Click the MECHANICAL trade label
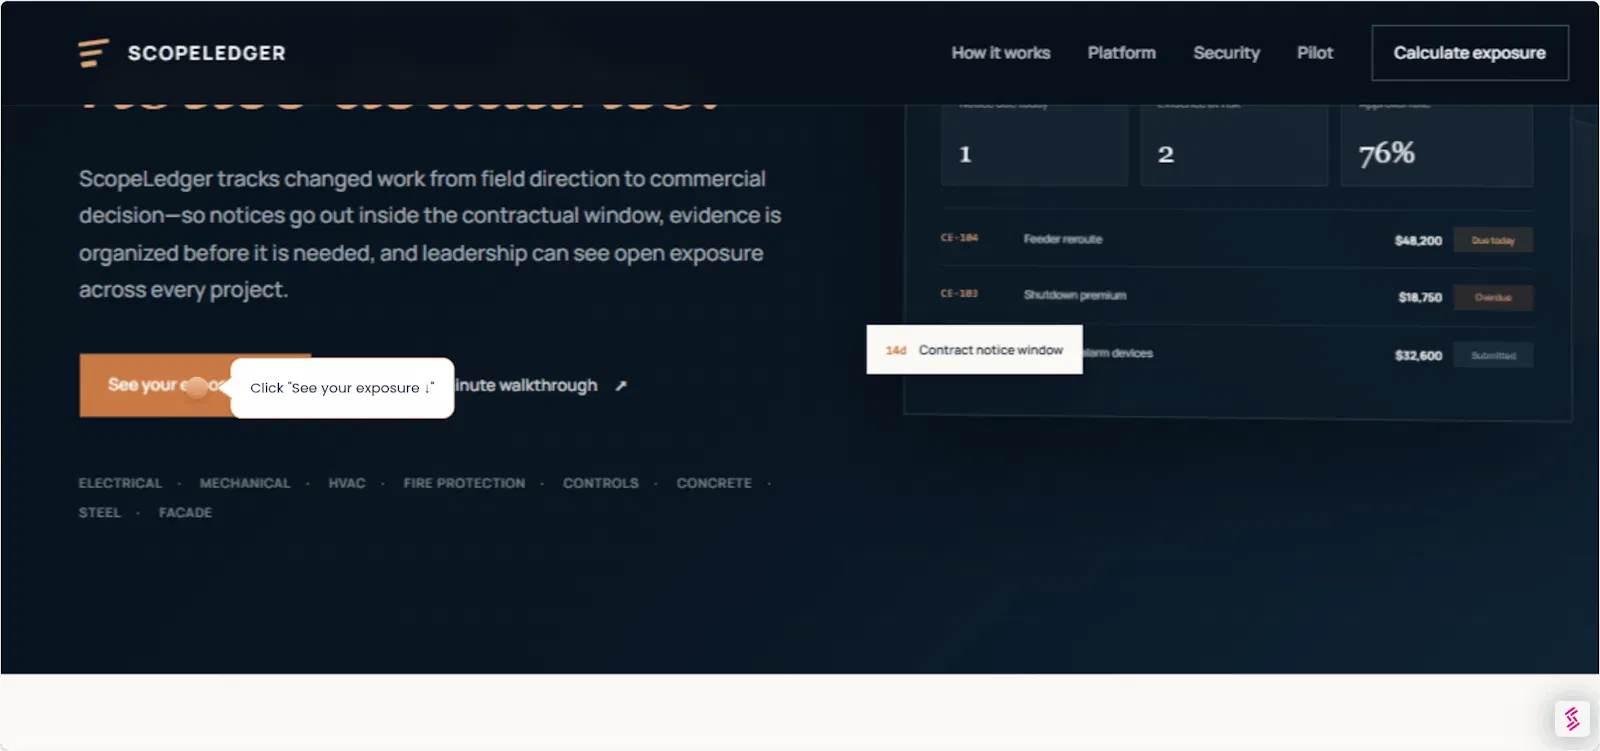The width and height of the screenshot is (1600, 751). tap(245, 483)
